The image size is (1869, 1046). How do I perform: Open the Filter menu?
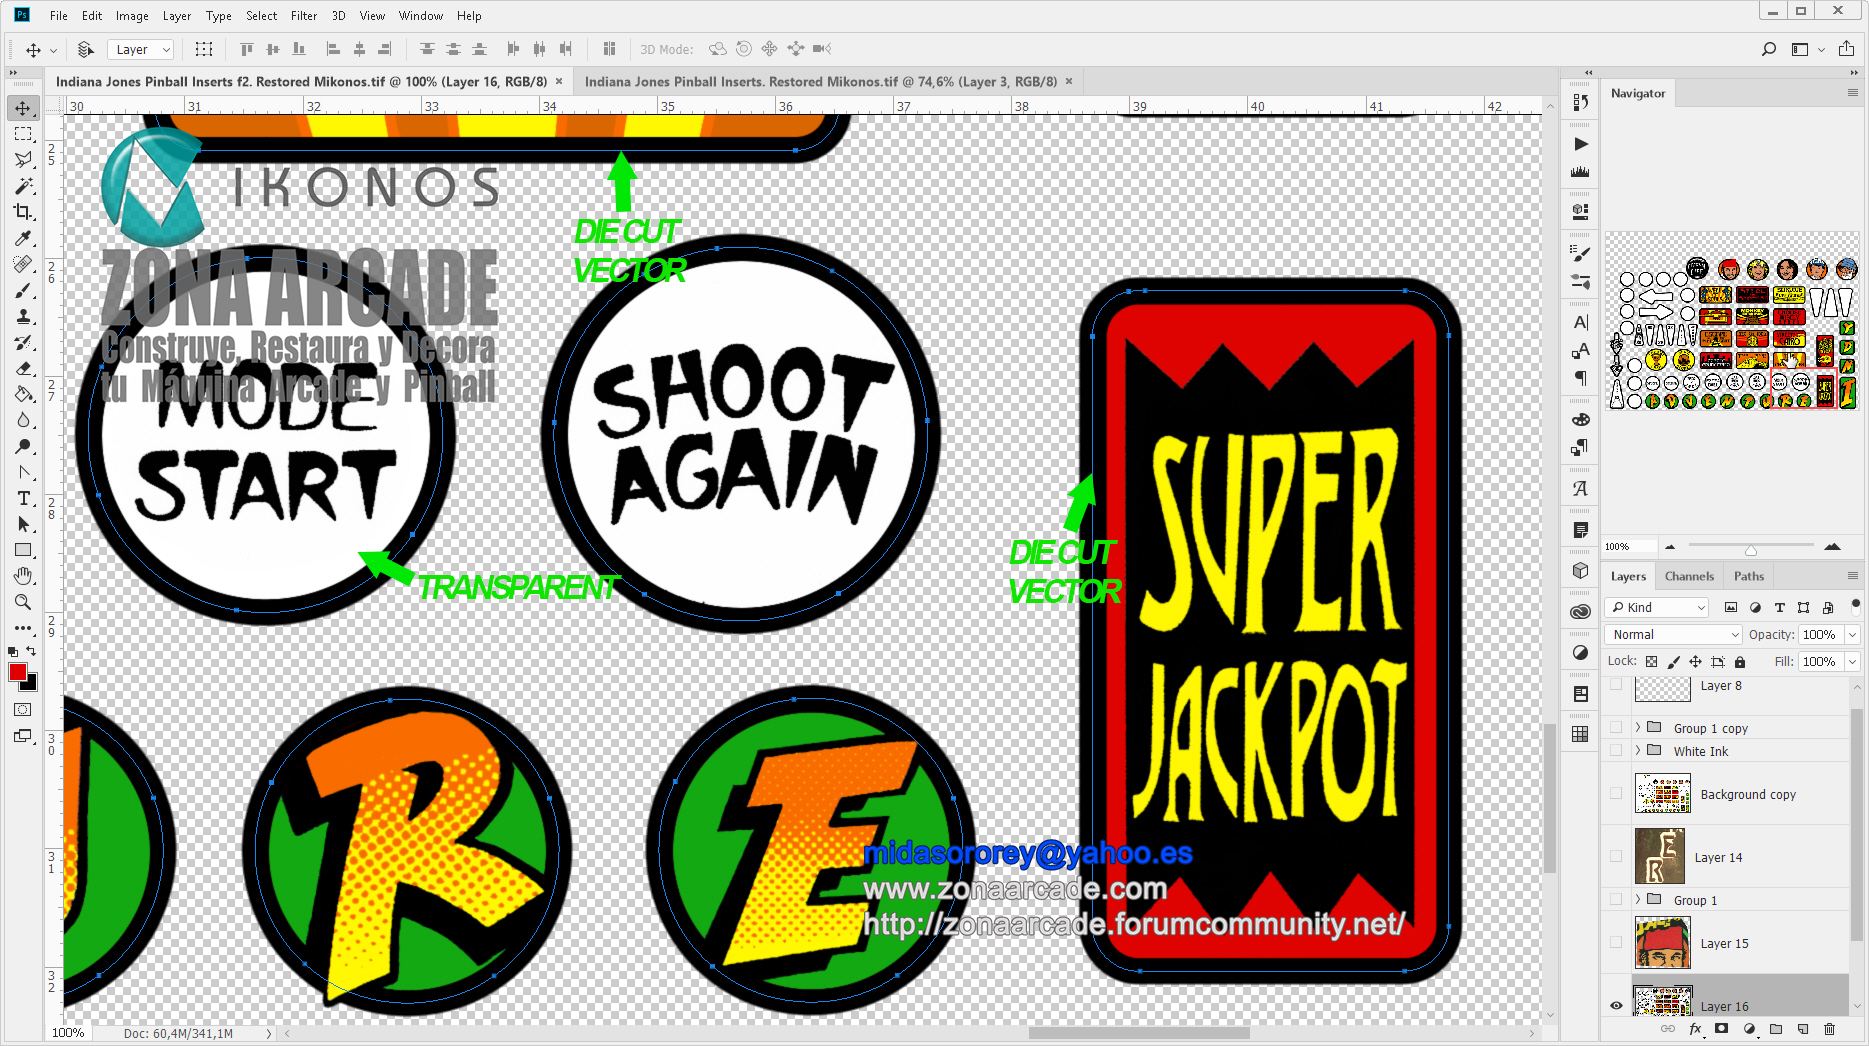[303, 15]
